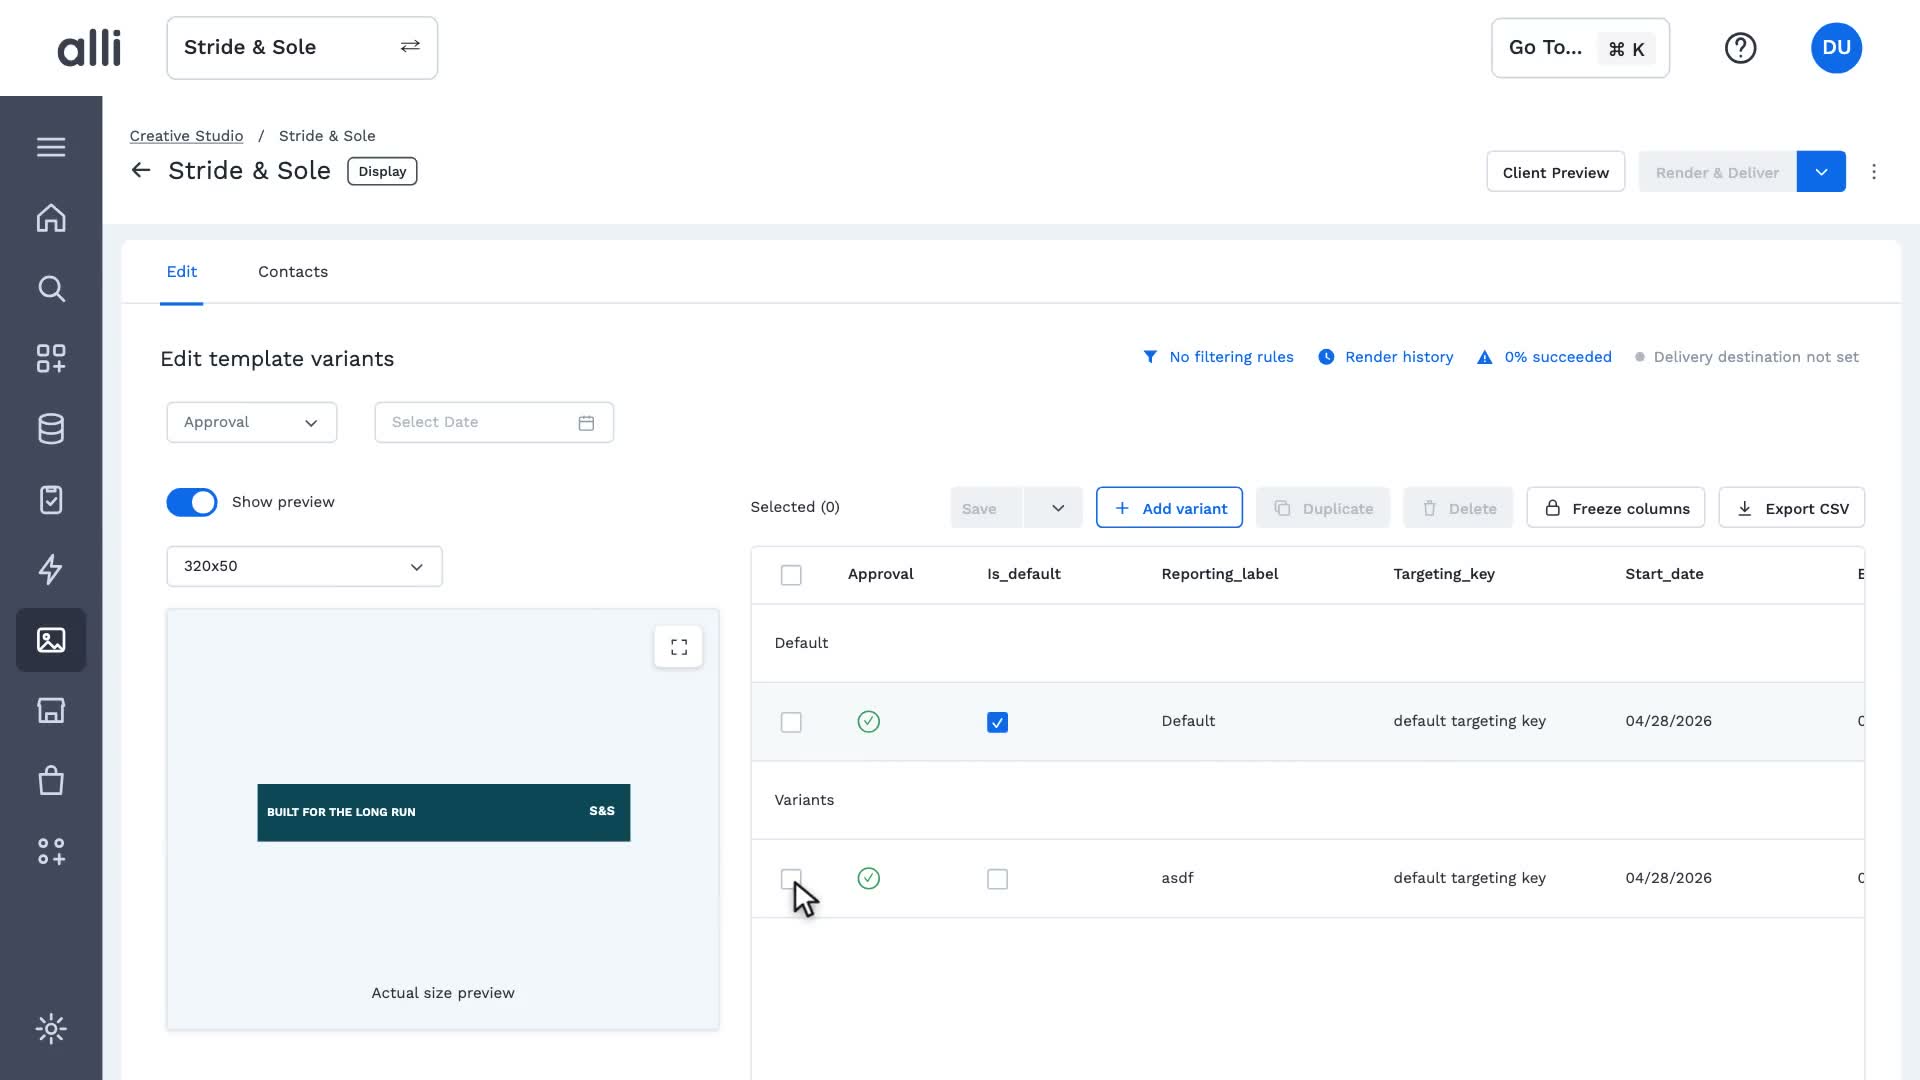Open the Search icon in the sidebar
This screenshot has height=1080, width=1920.
(x=51, y=289)
